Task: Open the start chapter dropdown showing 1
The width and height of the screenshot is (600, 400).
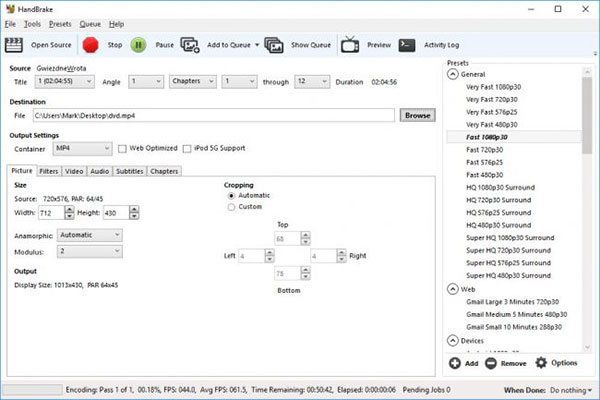Action: coord(239,82)
